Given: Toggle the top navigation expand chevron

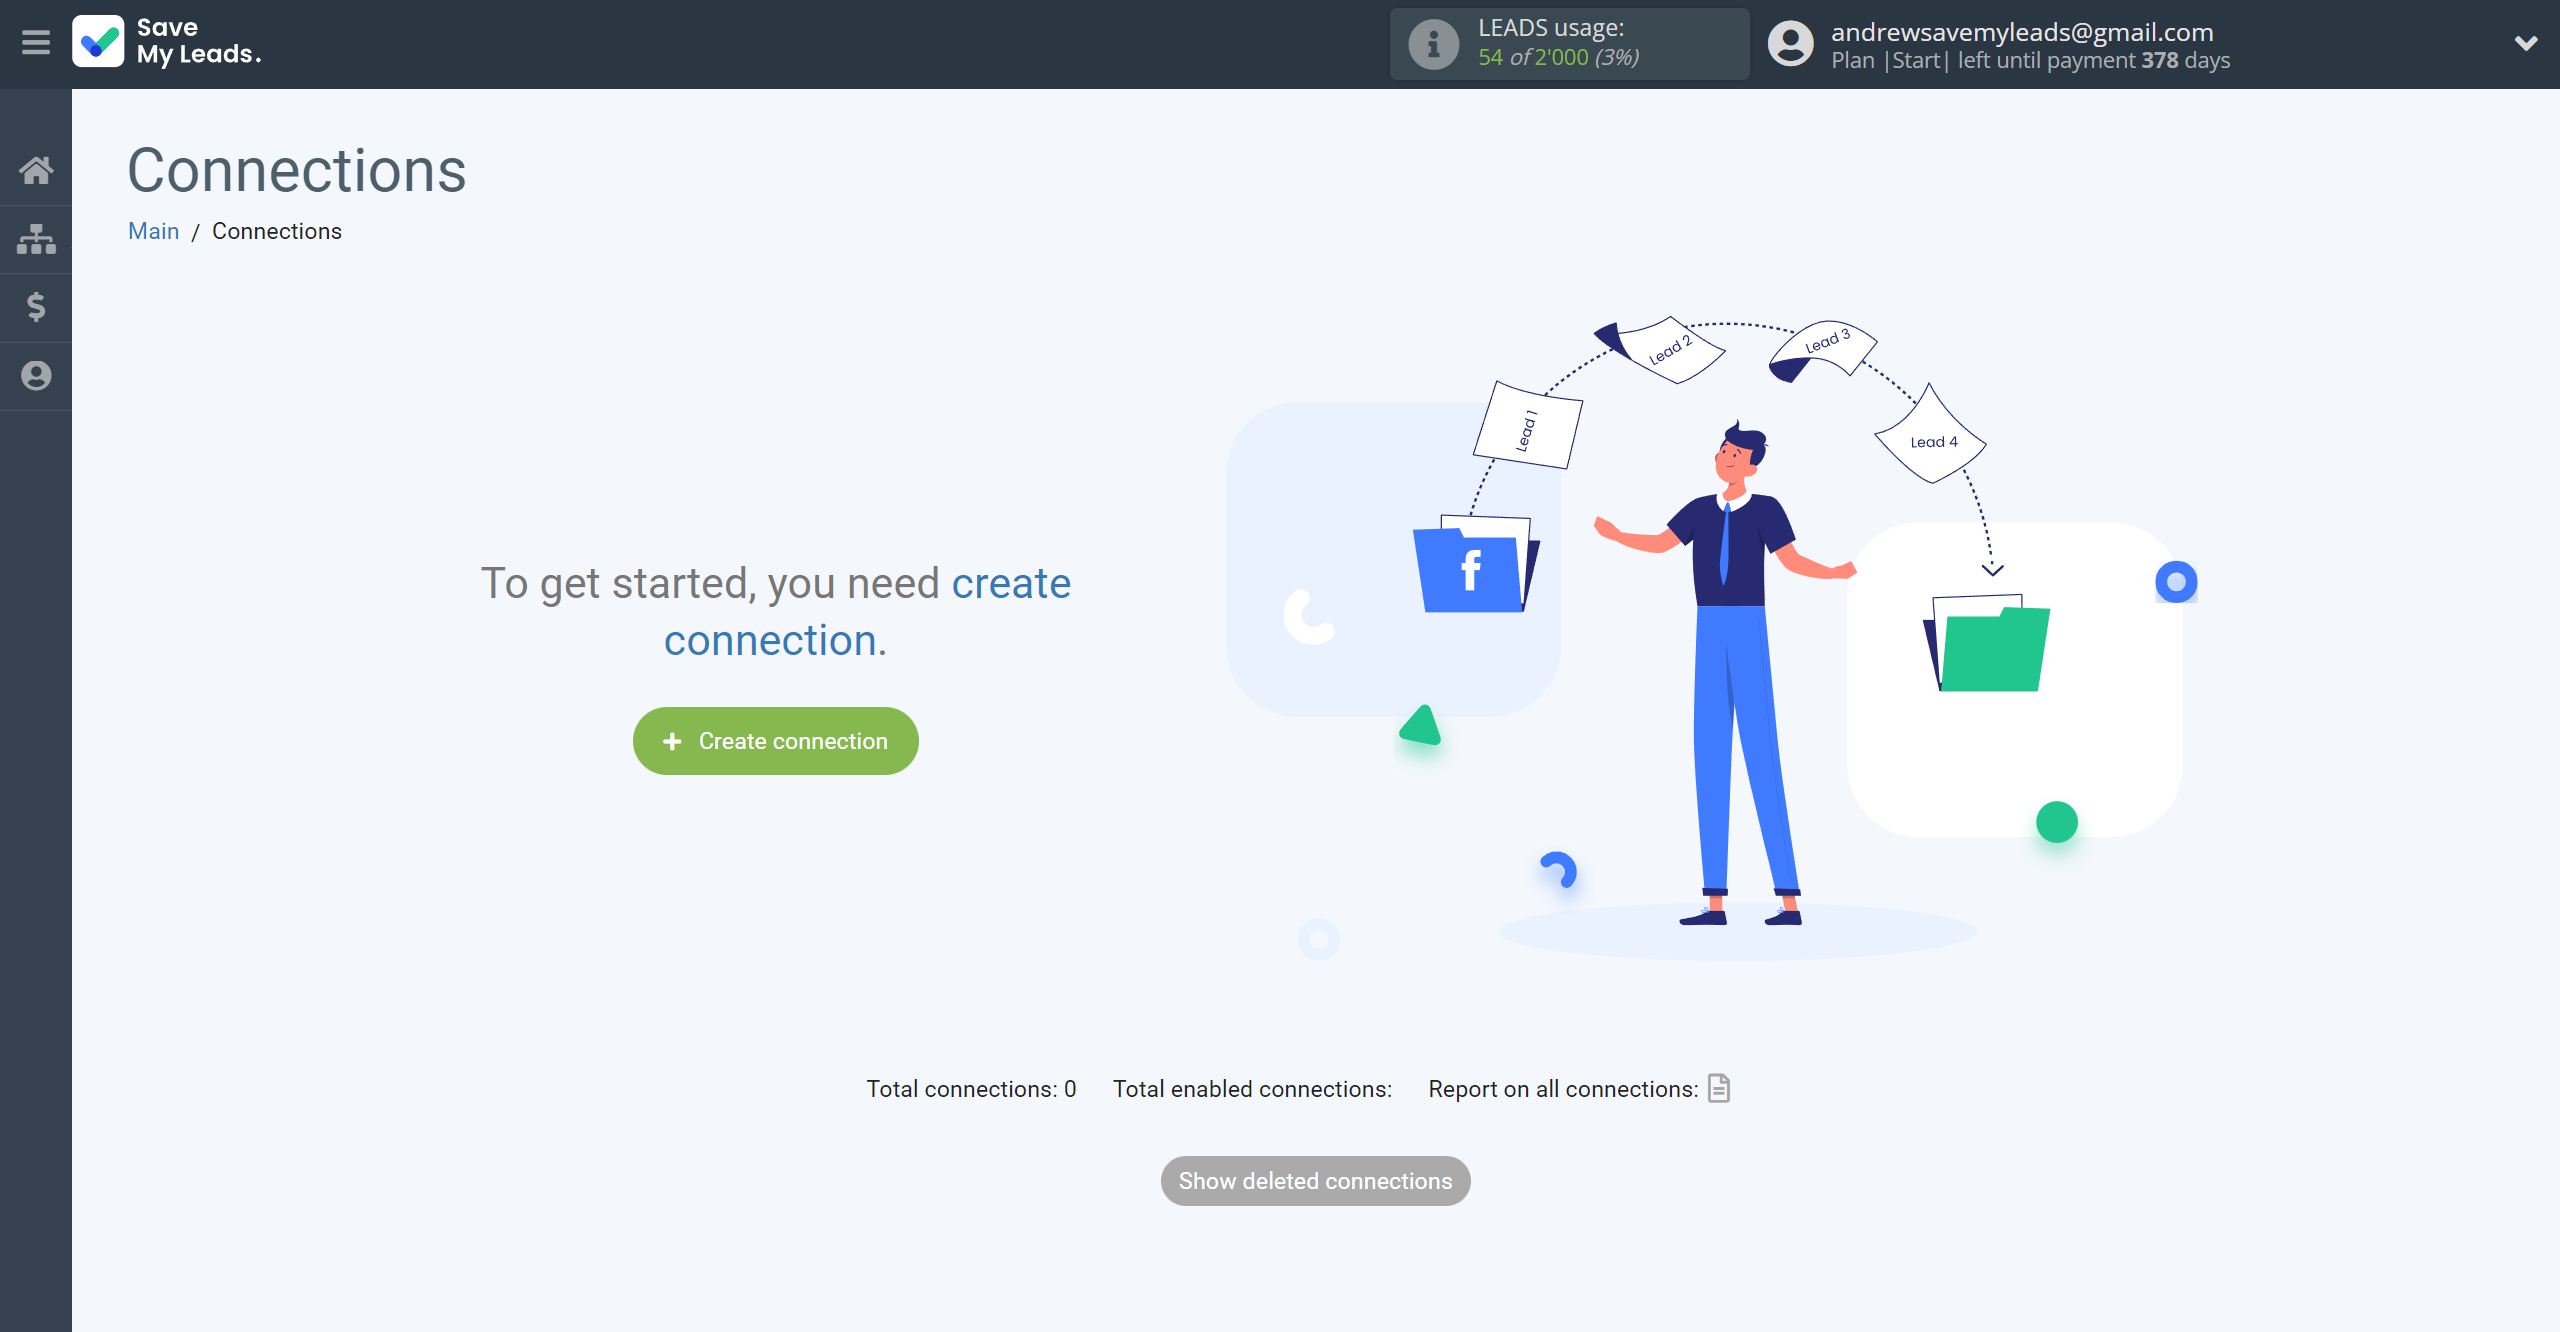Looking at the screenshot, I should (2526, 42).
